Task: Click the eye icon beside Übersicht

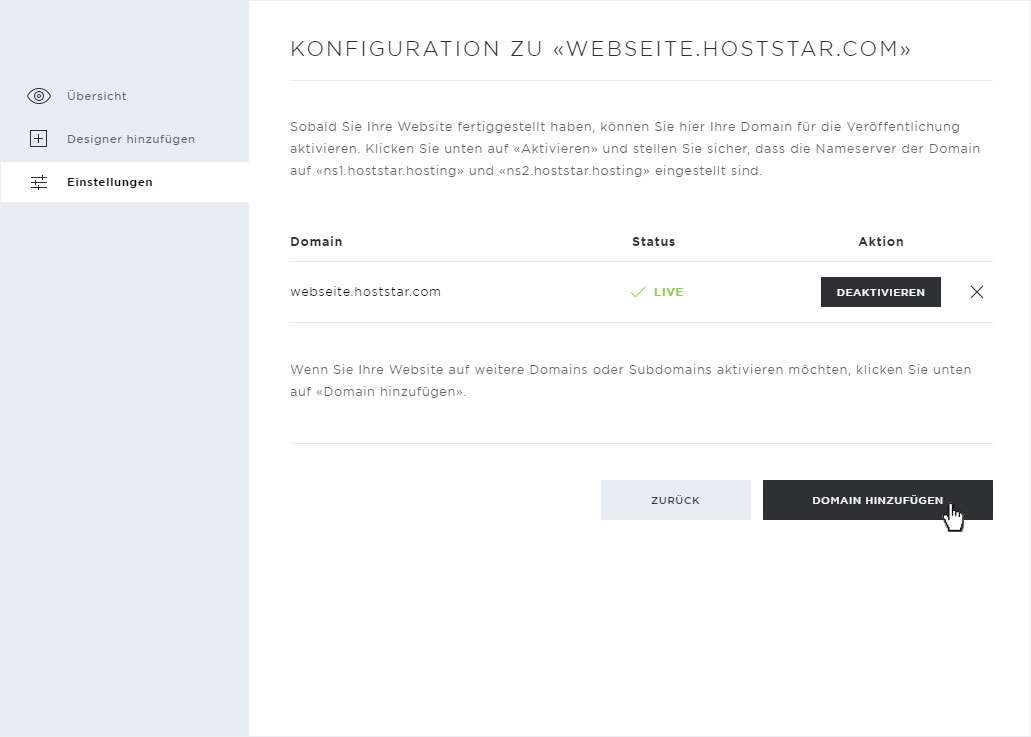Action: pyautogui.click(x=39, y=96)
